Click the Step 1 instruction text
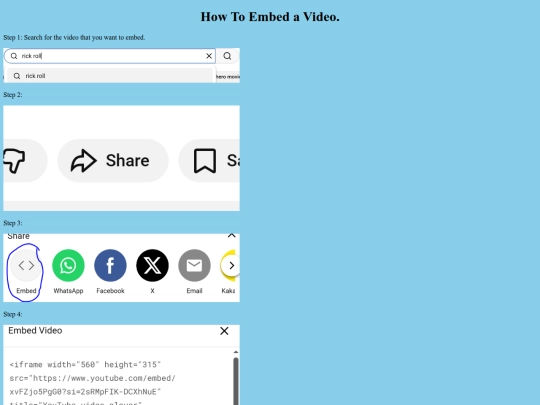540x405 pixels. [74, 37]
